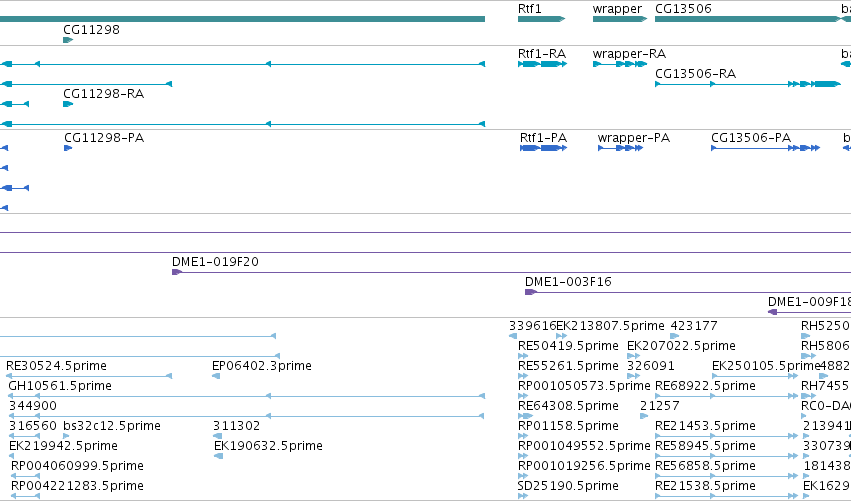Click the Rtf1-PA CDS glyph
This screenshot has height=501, width=851.
click(x=543, y=148)
